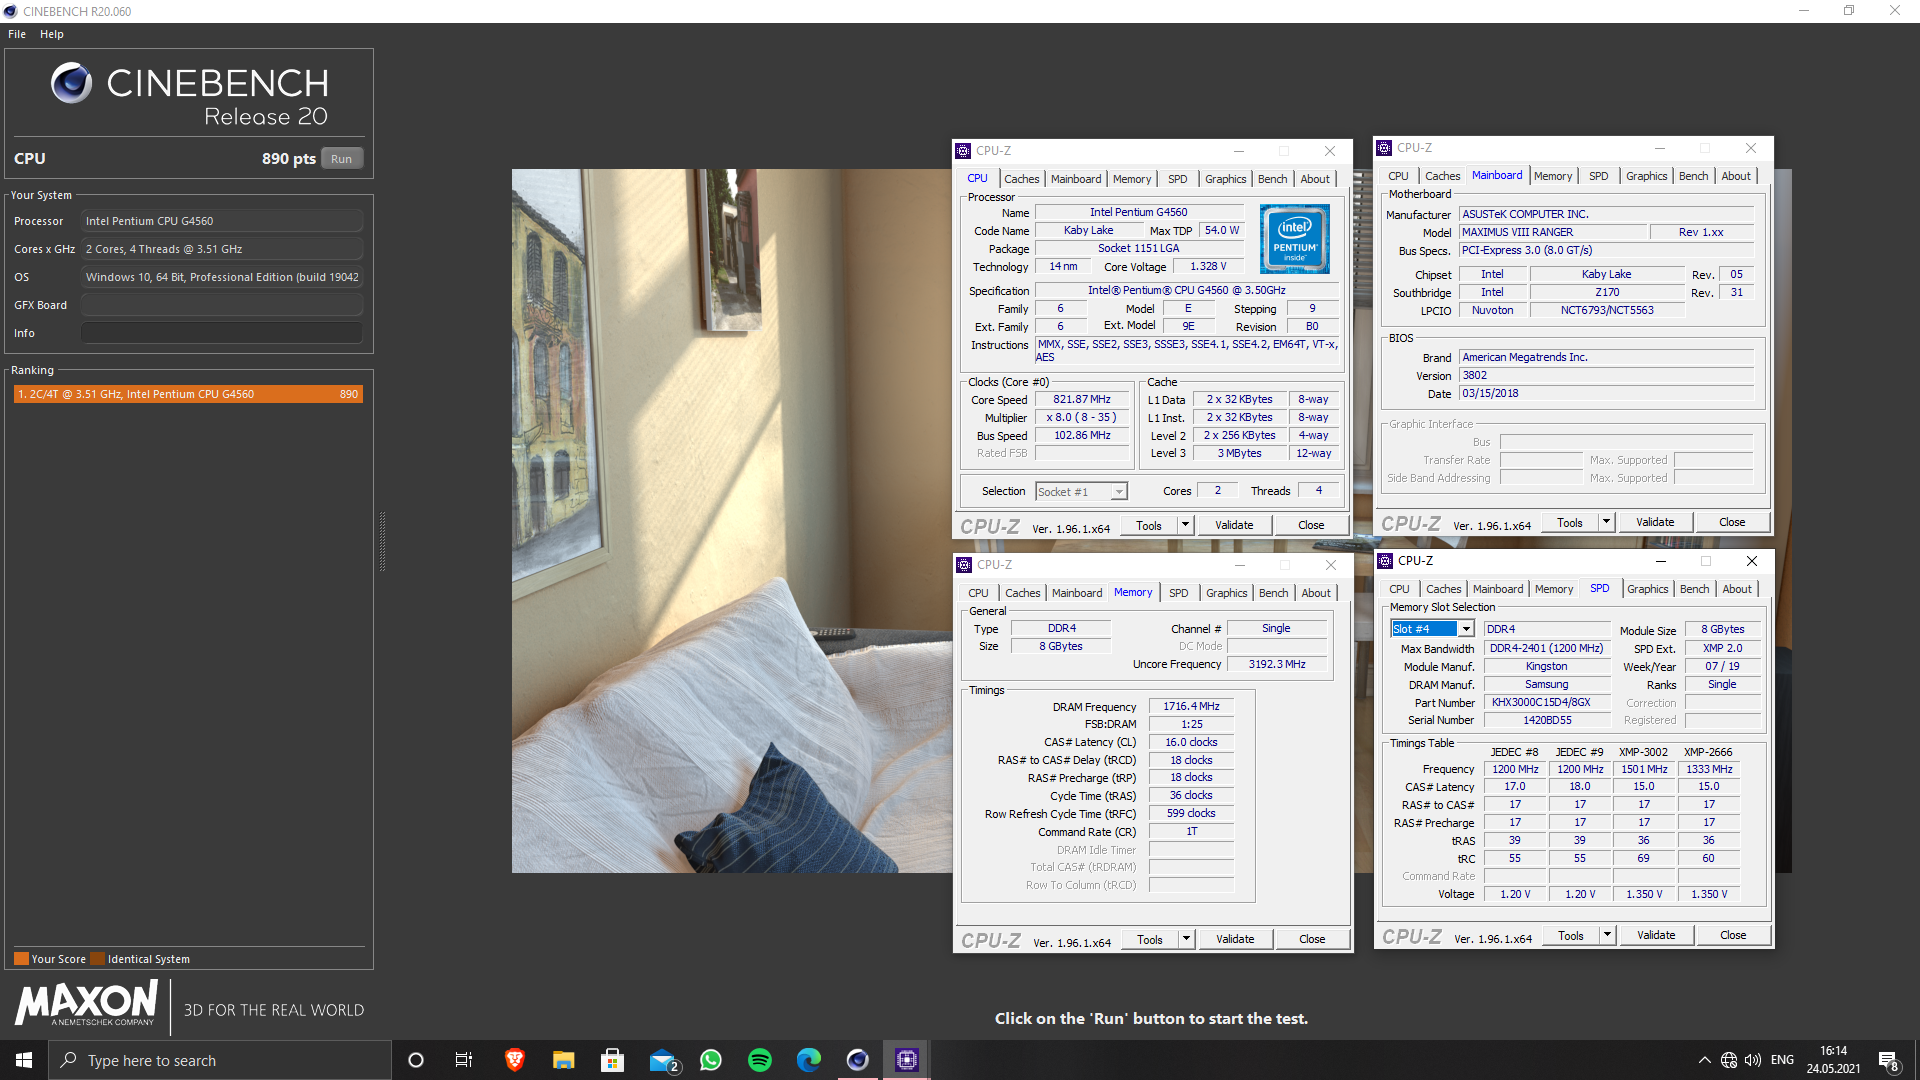Open Tools dropdown arrow in top-right CPU-Z
1920x1080 pixels.
[1606, 522]
